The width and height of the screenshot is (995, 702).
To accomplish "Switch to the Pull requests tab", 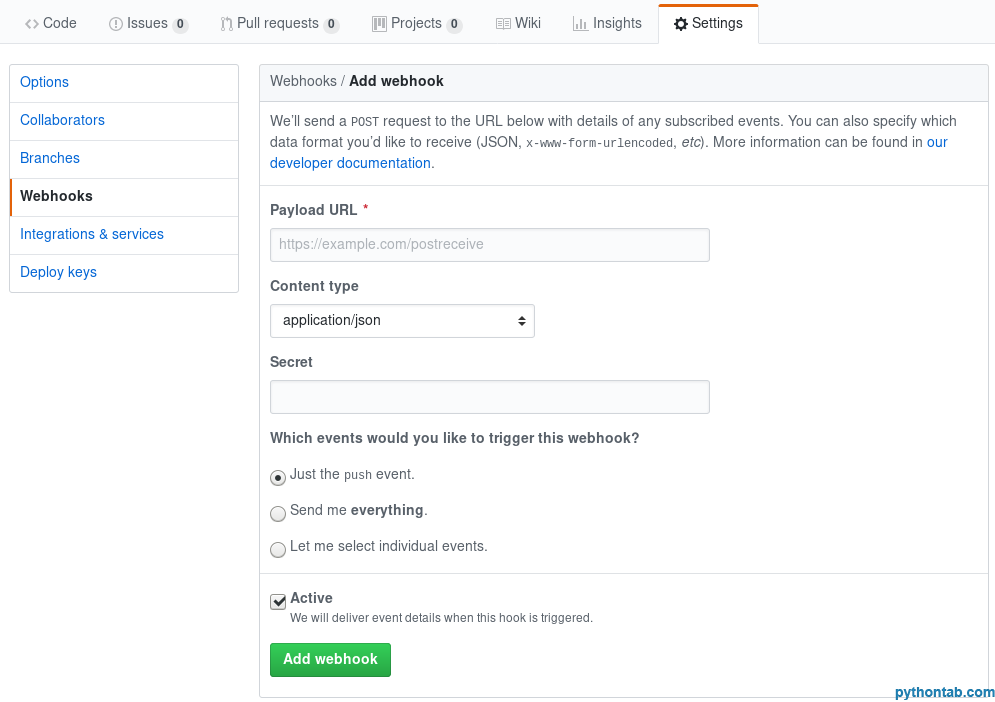I will (279, 23).
